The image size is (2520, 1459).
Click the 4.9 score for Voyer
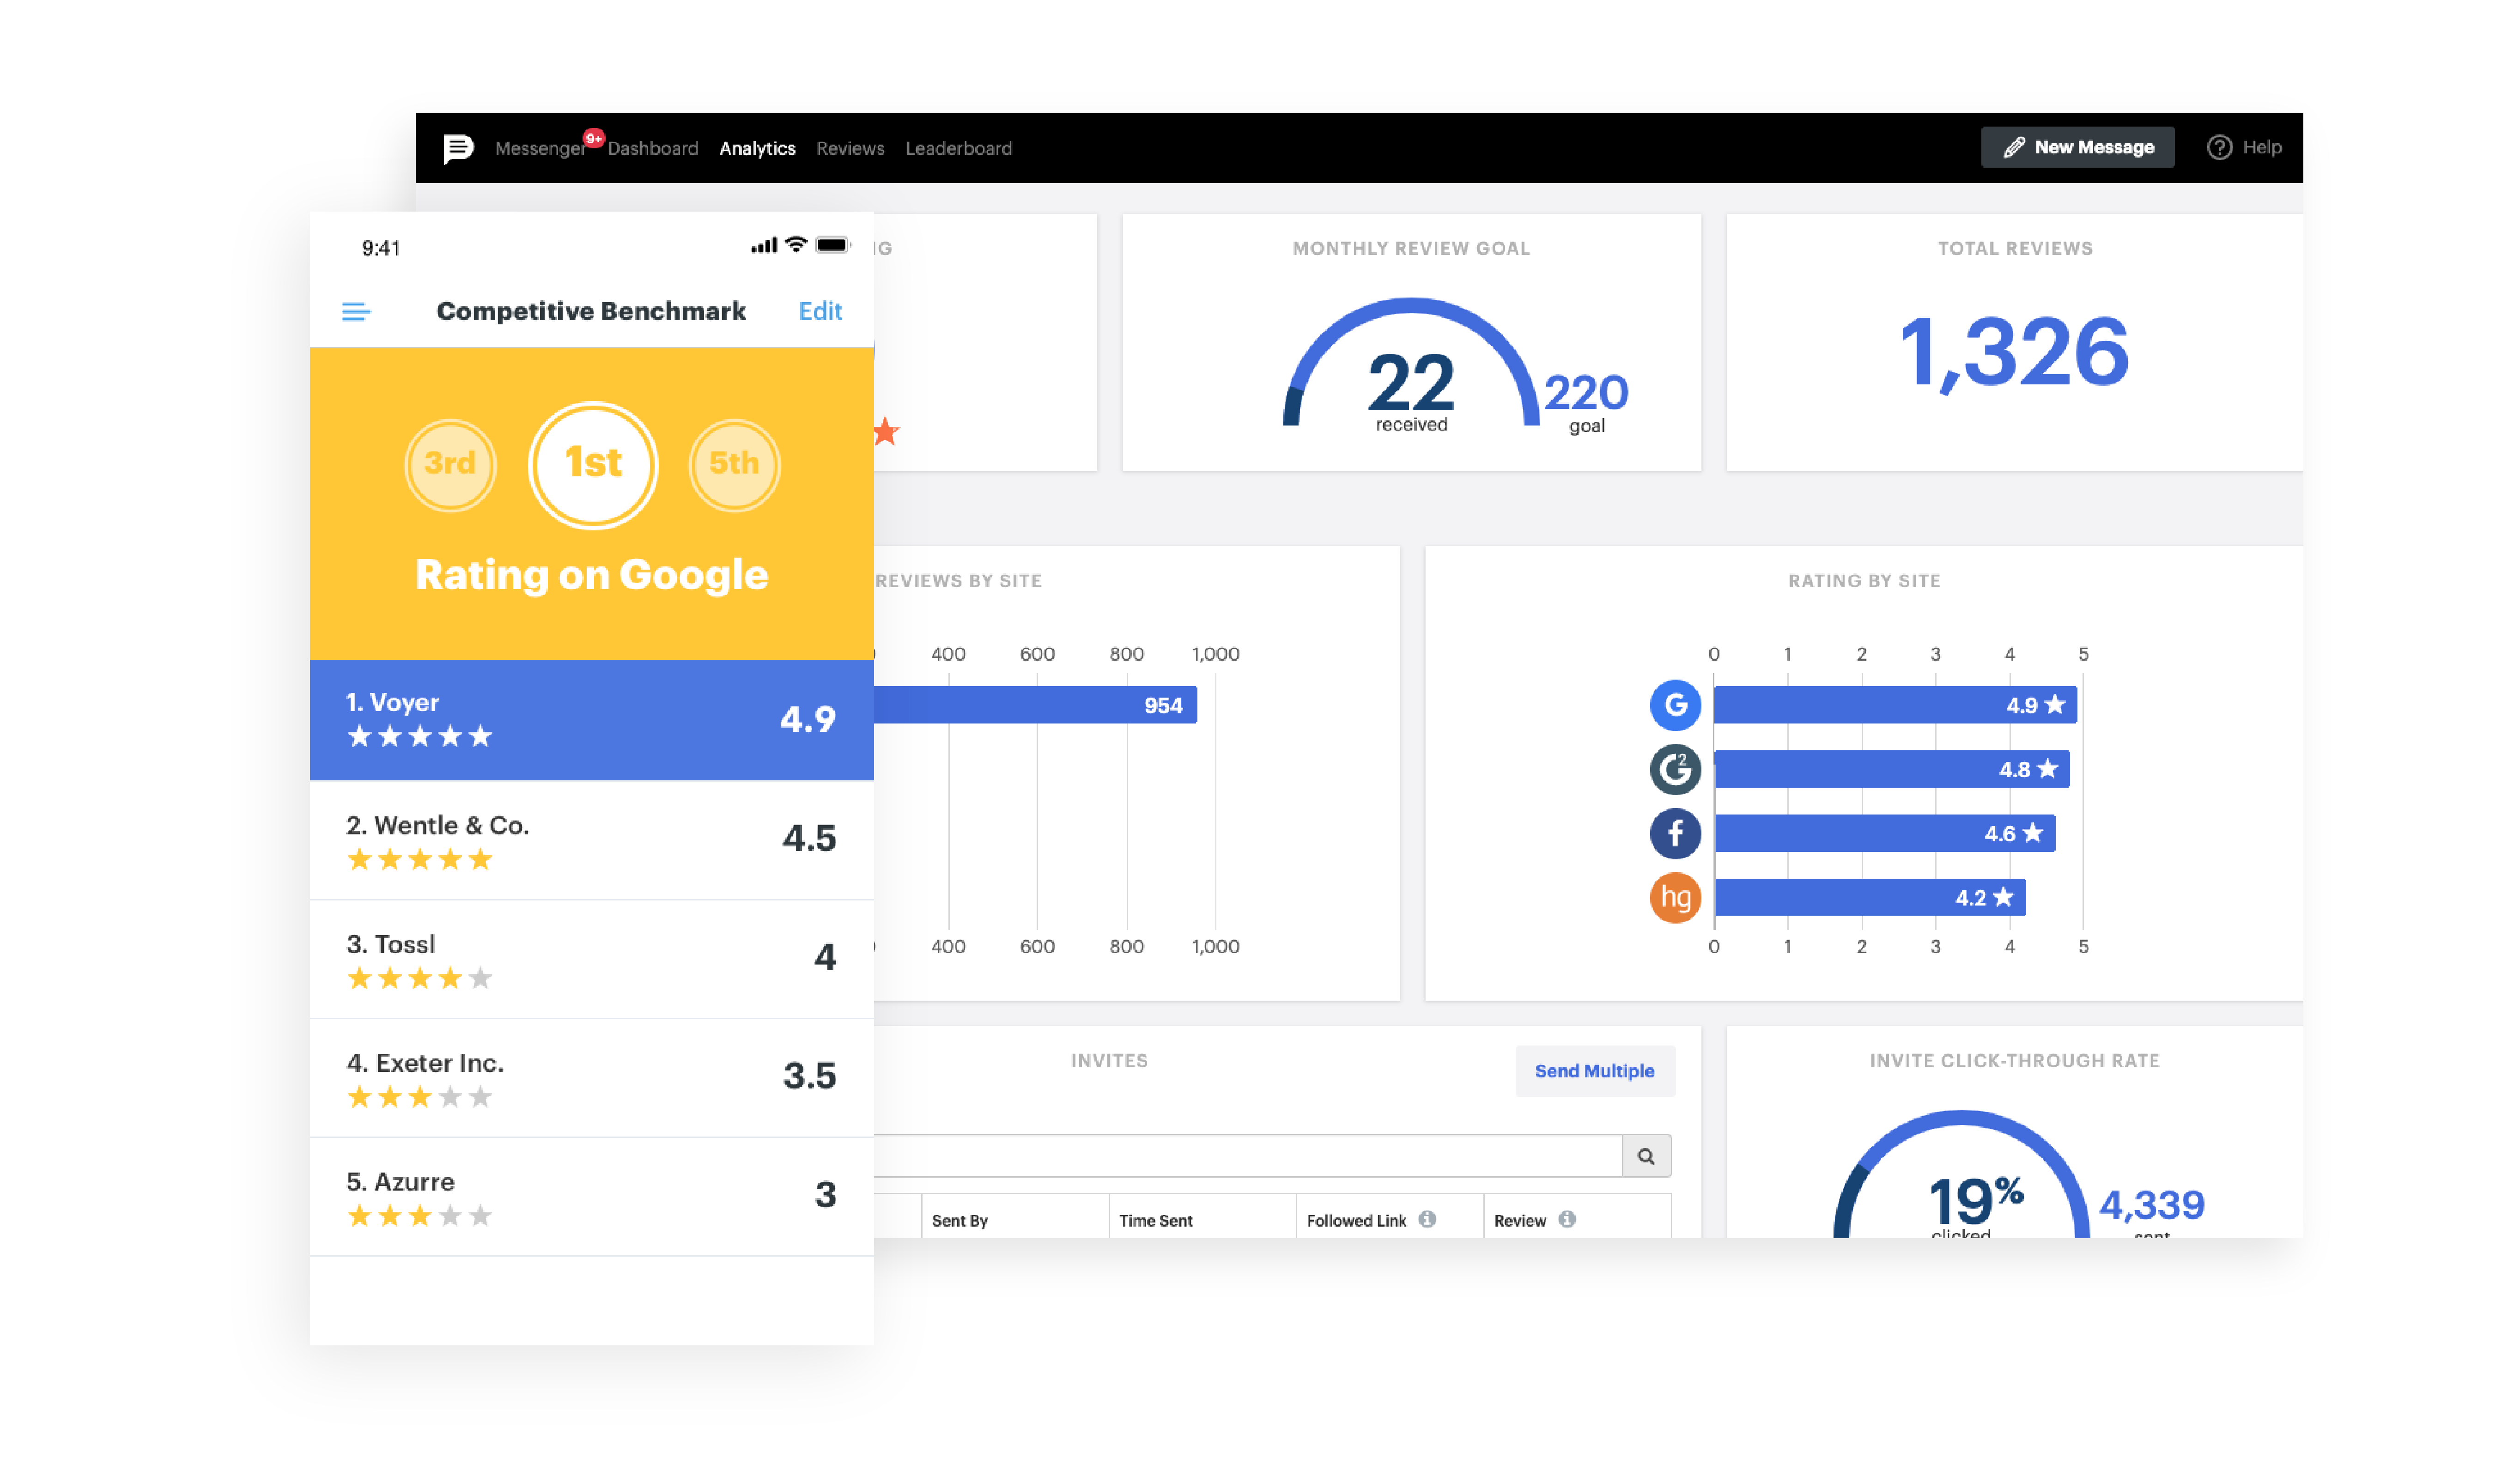point(807,719)
